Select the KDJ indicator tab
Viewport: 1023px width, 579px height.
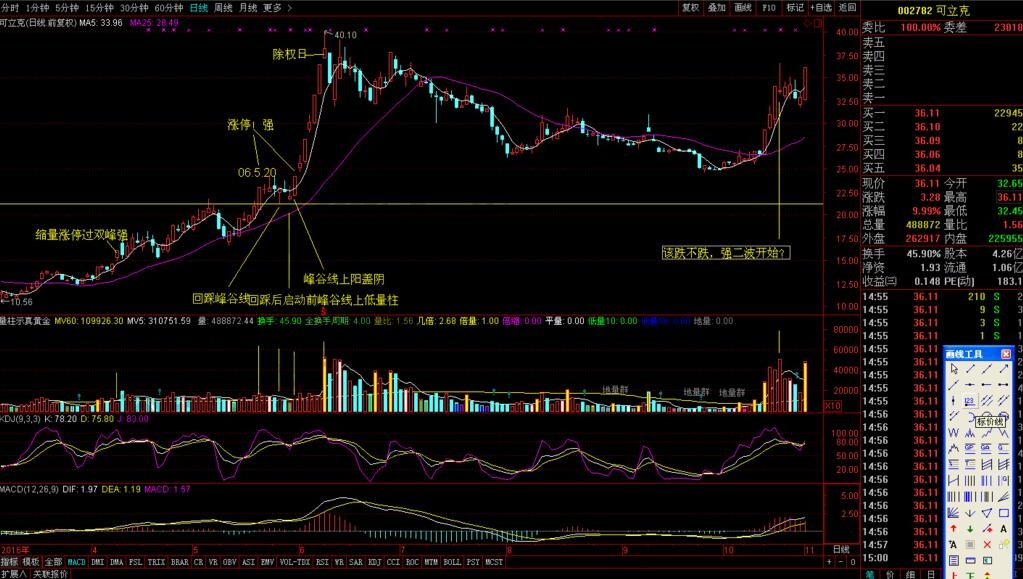tap(374, 562)
